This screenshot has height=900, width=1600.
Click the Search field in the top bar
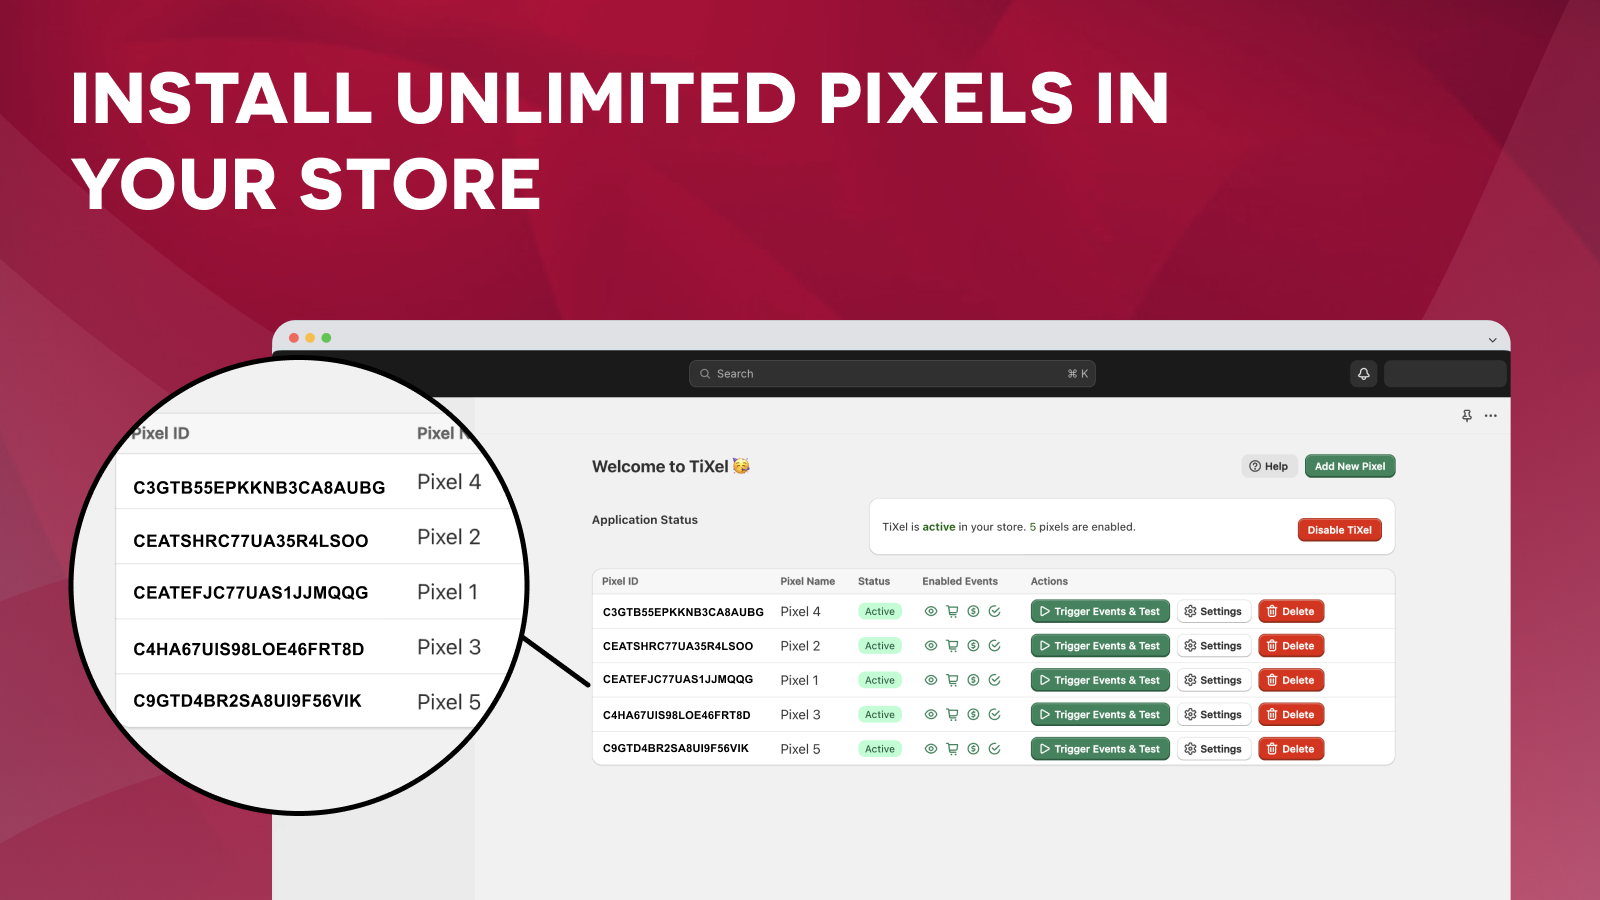tap(892, 374)
